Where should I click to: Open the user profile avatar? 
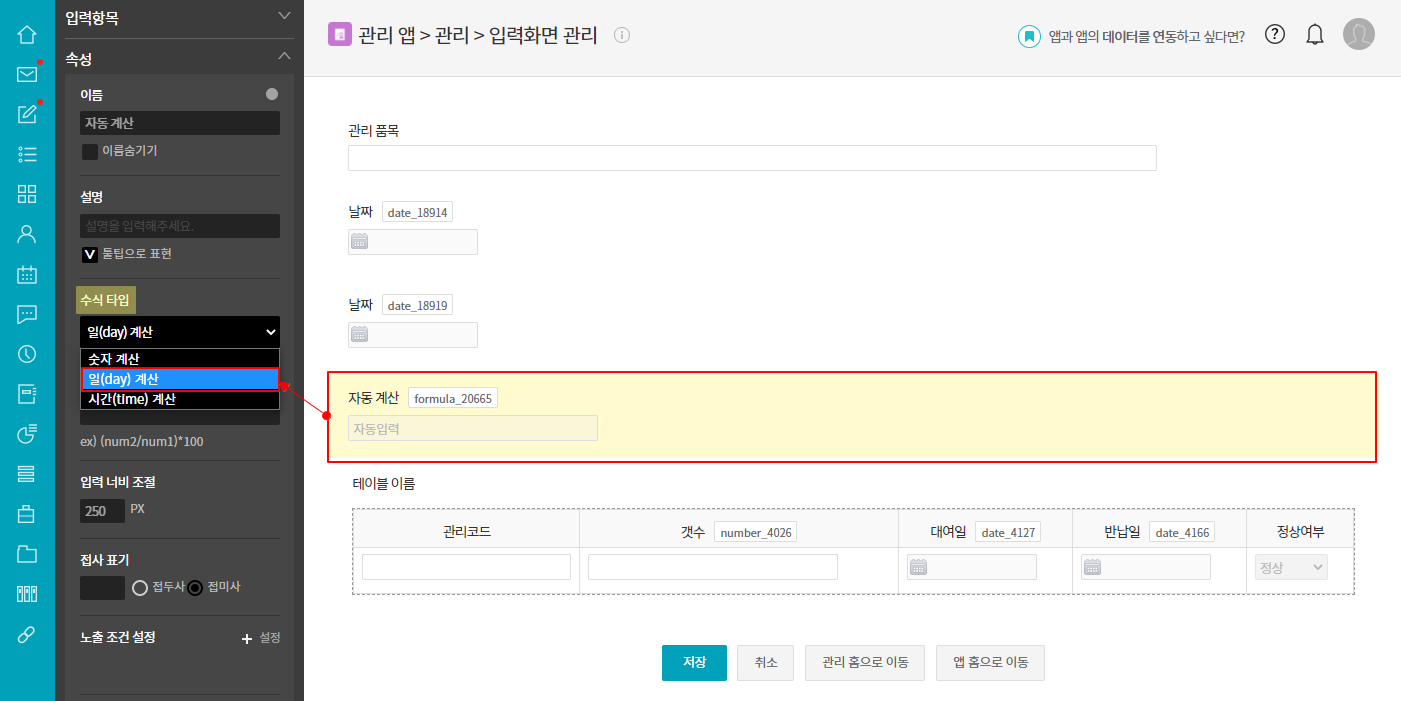(x=1359, y=34)
